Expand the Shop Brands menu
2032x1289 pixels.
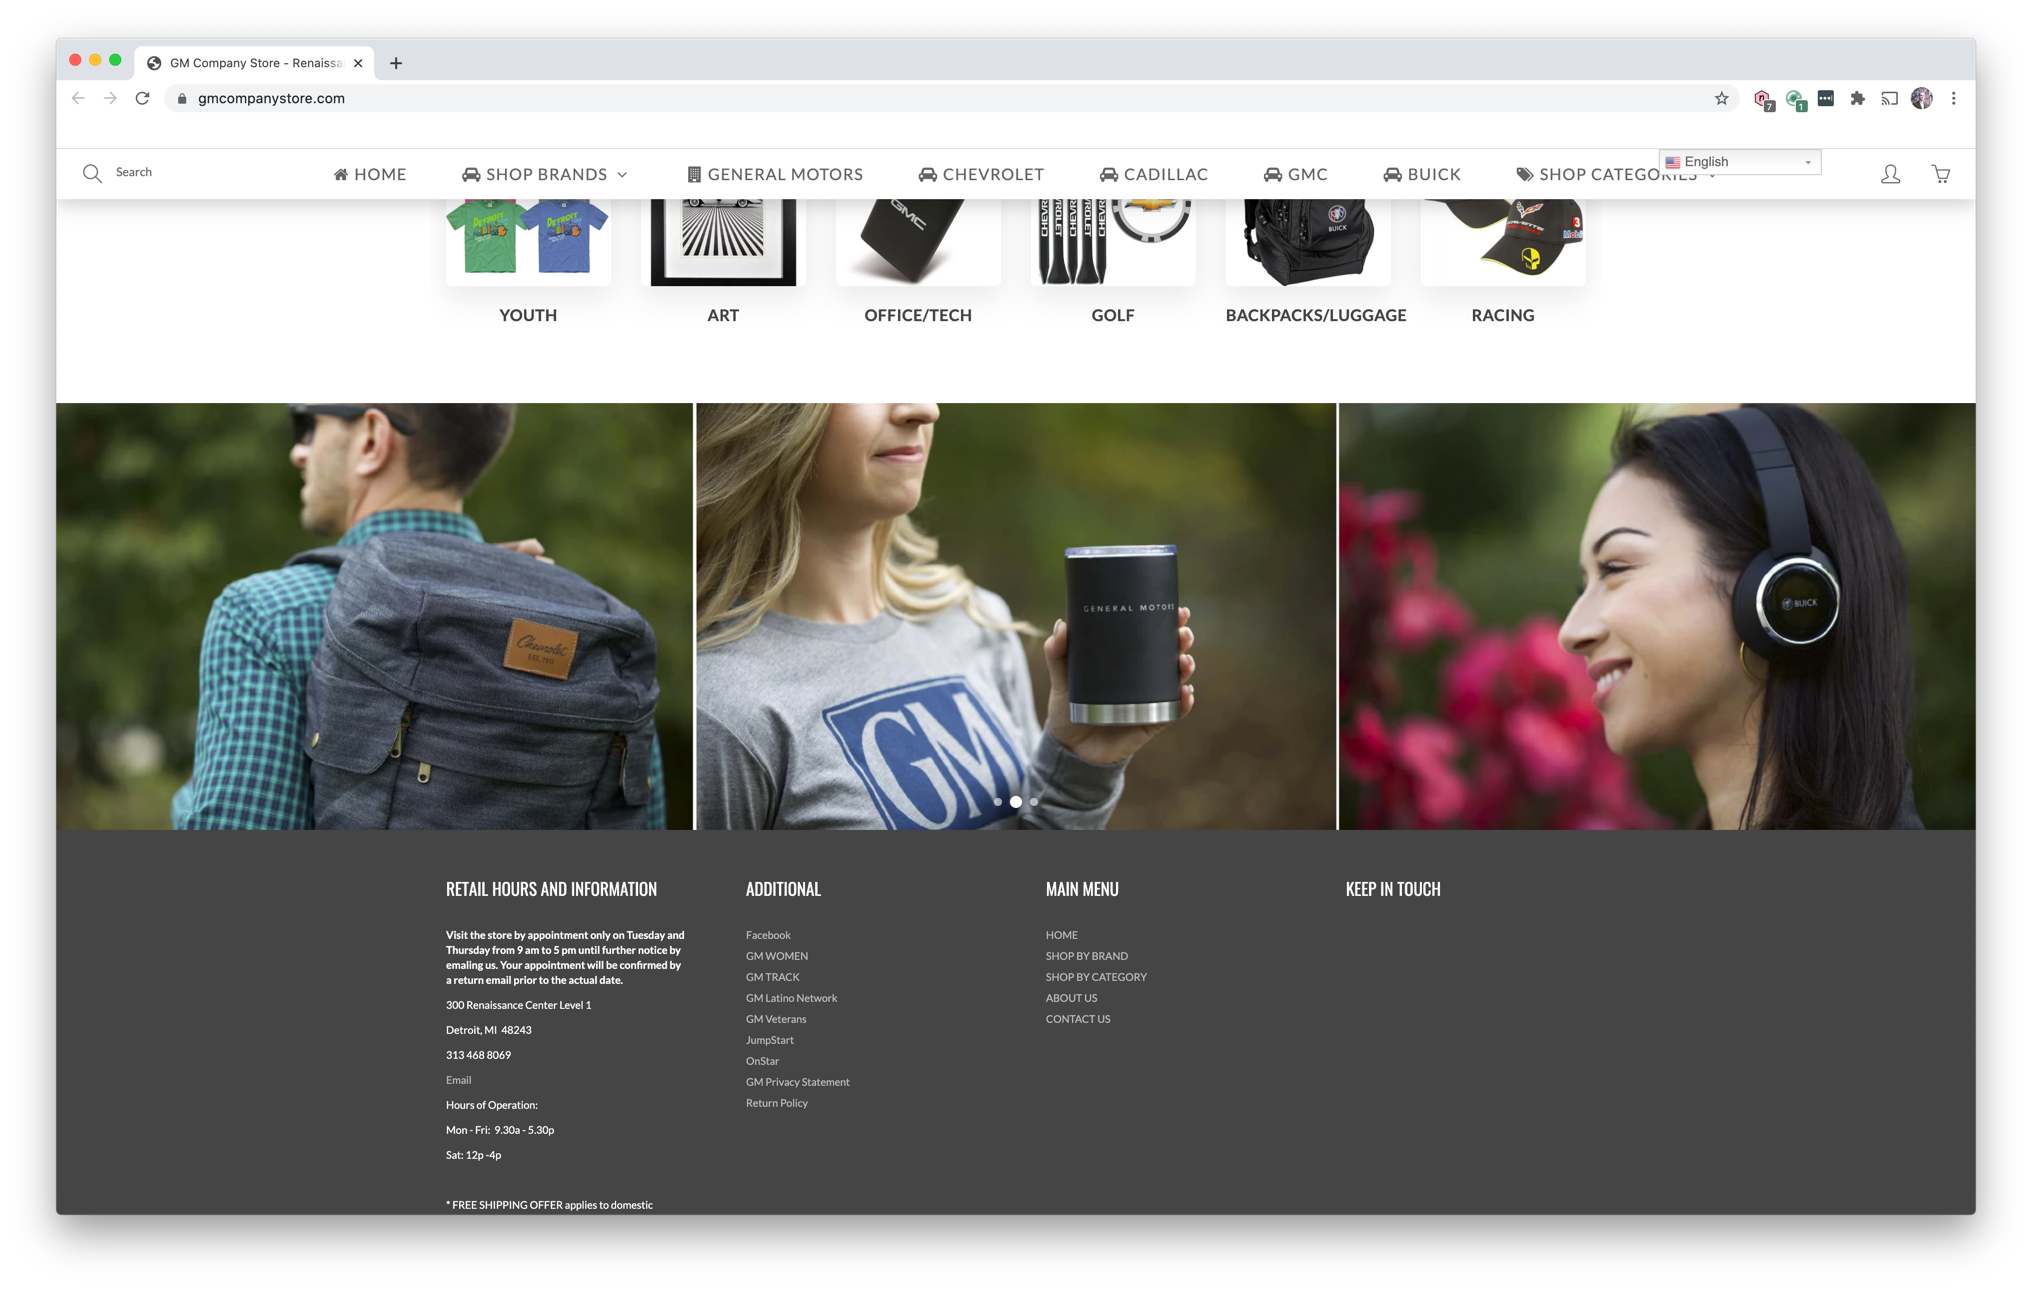click(545, 174)
